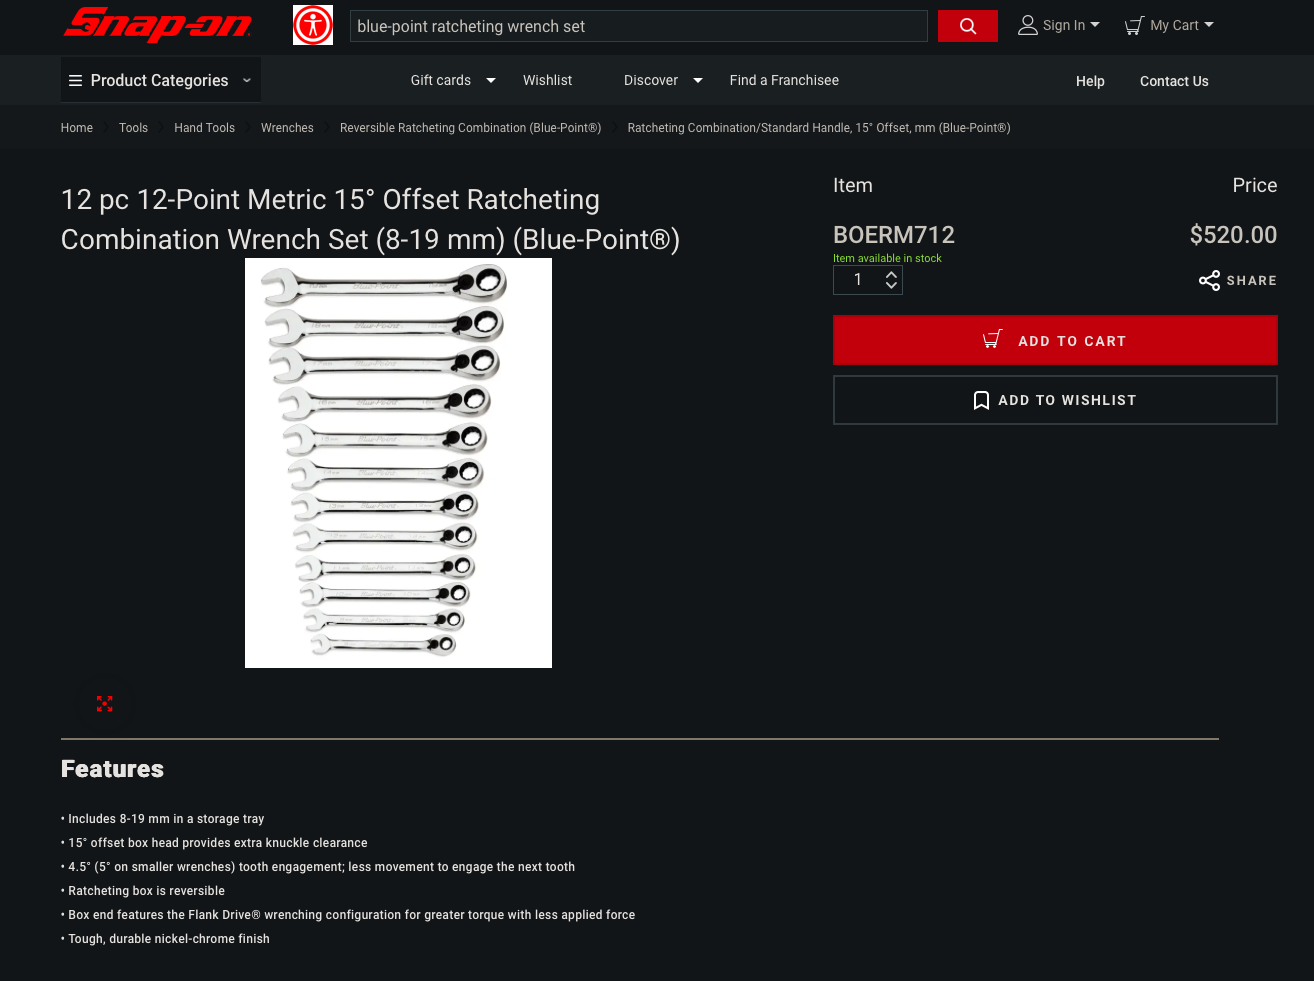The image size is (1314, 981).
Task: Open the Gift cards menu
Action: click(x=440, y=81)
